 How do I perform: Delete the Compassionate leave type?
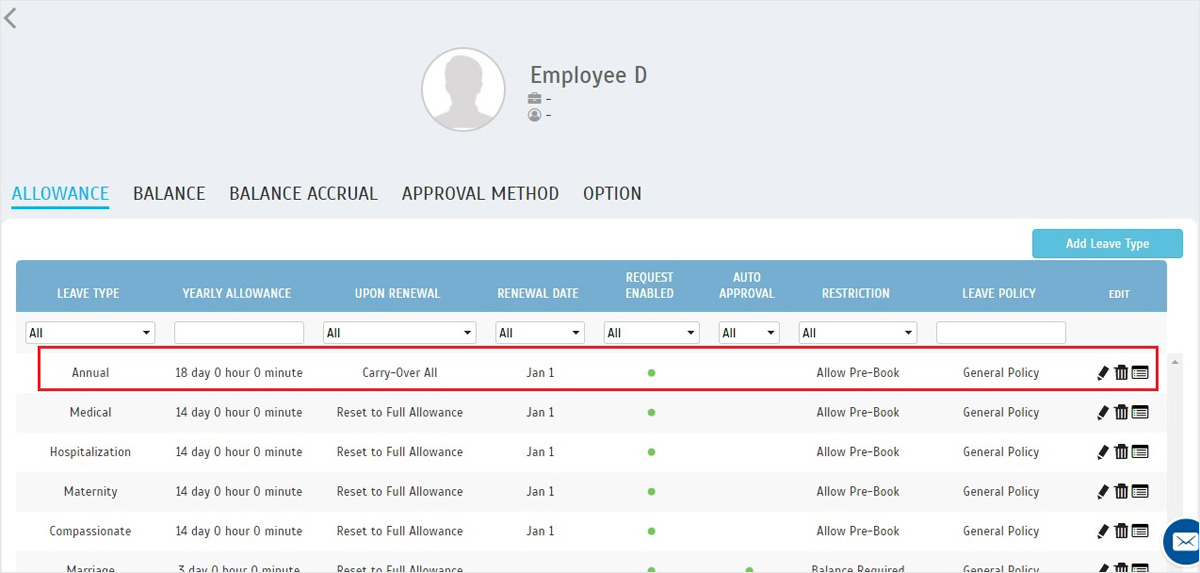1121,531
